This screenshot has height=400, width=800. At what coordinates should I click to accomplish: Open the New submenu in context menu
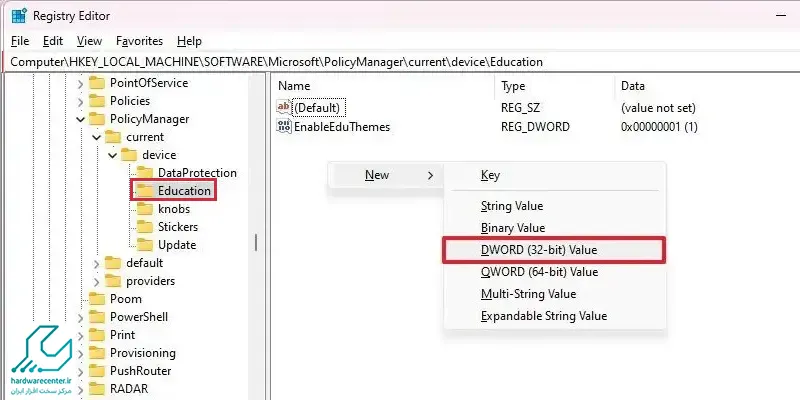386,175
